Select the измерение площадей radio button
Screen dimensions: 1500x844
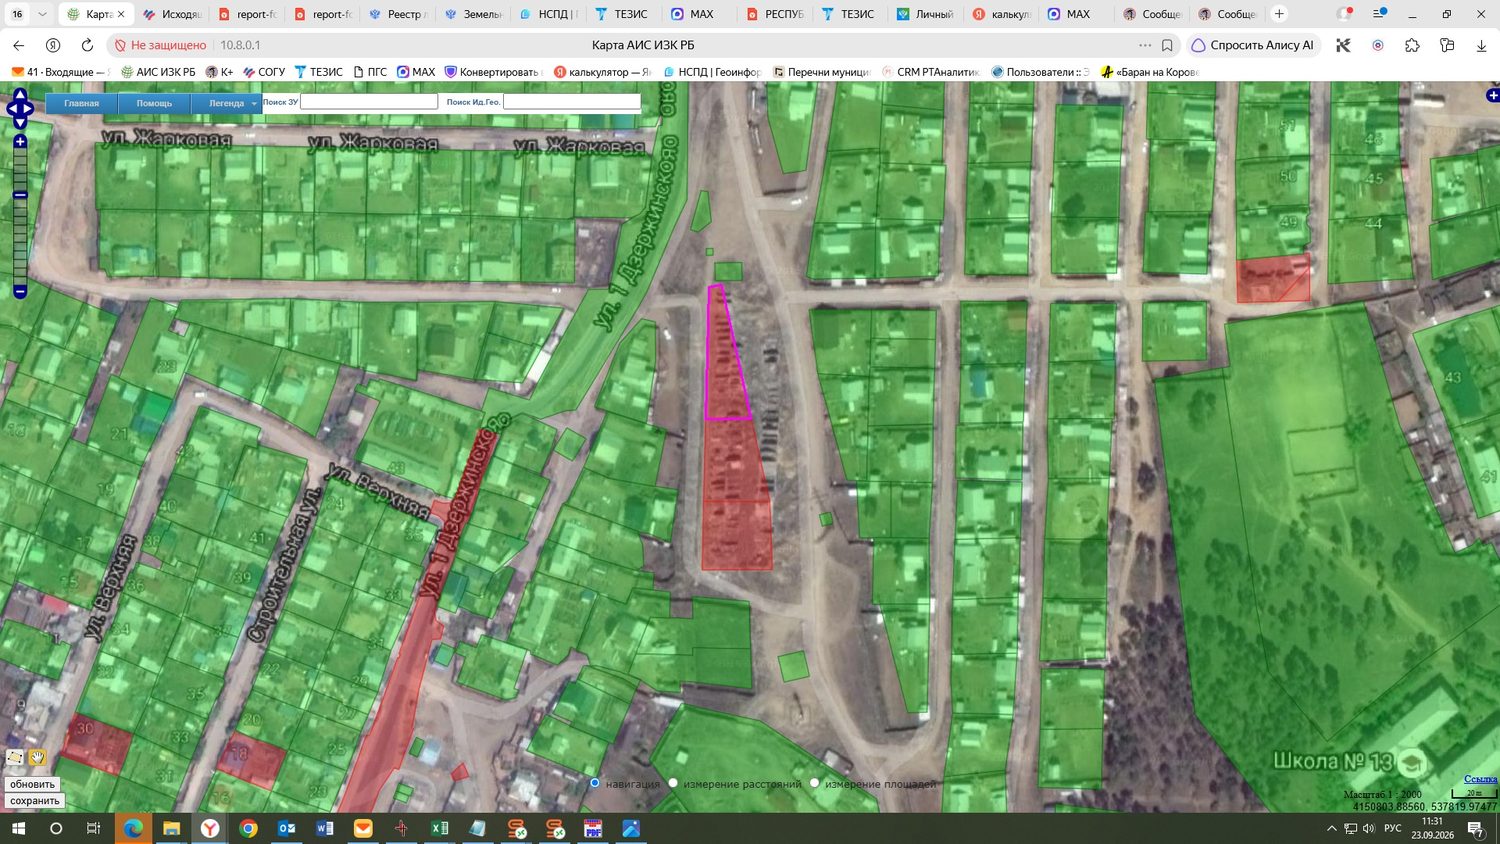[x=814, y=783]
